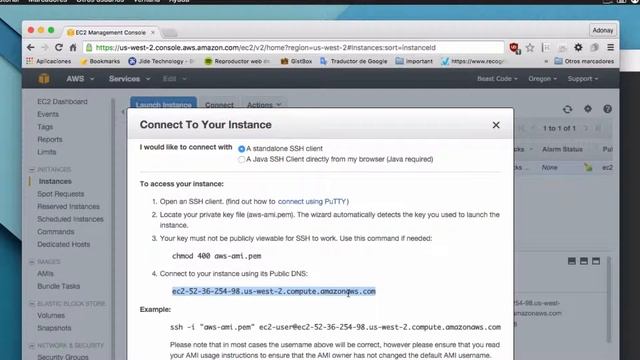Open the Oregon region dropdown
This screenshot has width=640, height=360.
coord(542,79)
